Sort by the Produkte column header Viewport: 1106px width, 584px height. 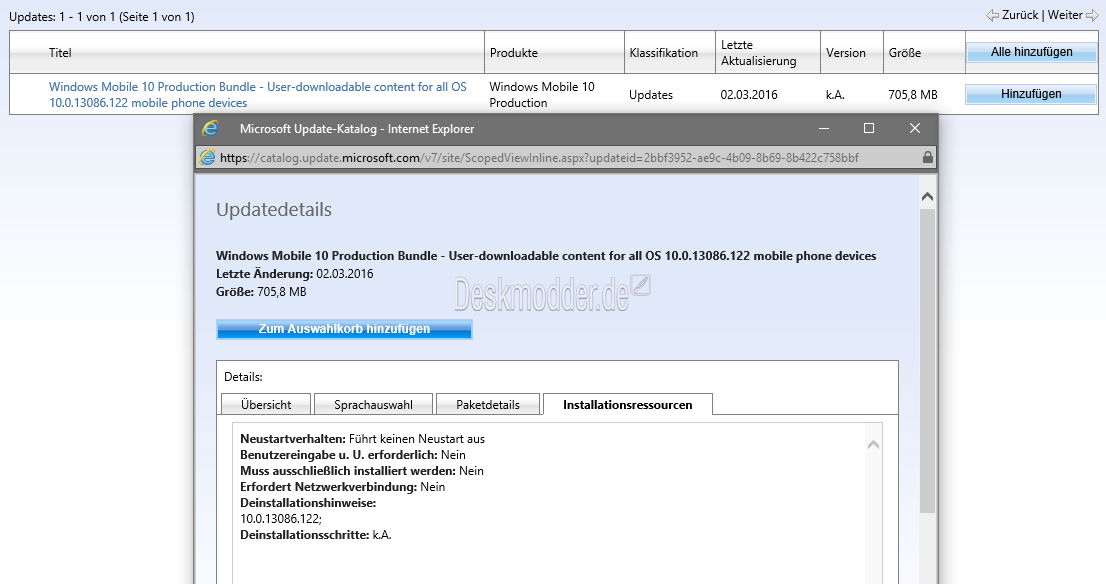click(514, 53)
